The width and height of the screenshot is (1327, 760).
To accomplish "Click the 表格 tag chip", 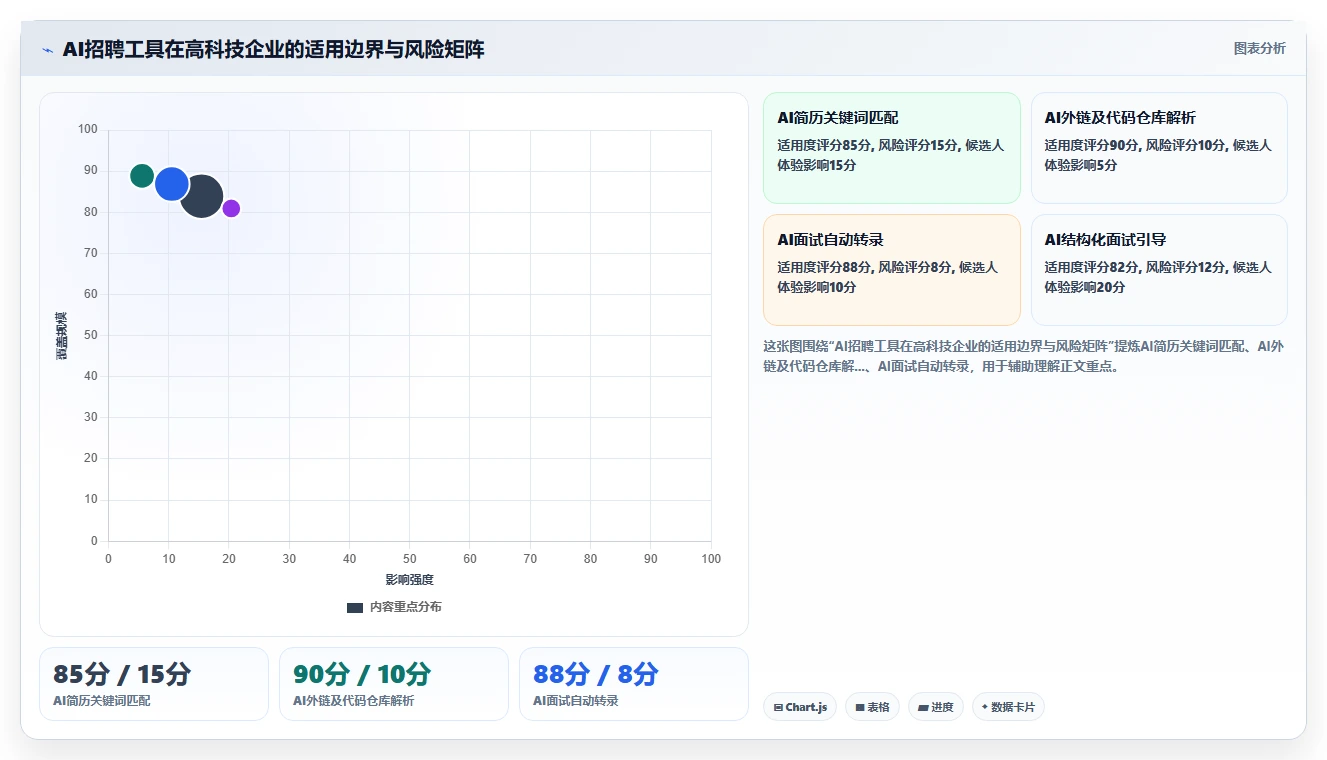I will (872, 707).
